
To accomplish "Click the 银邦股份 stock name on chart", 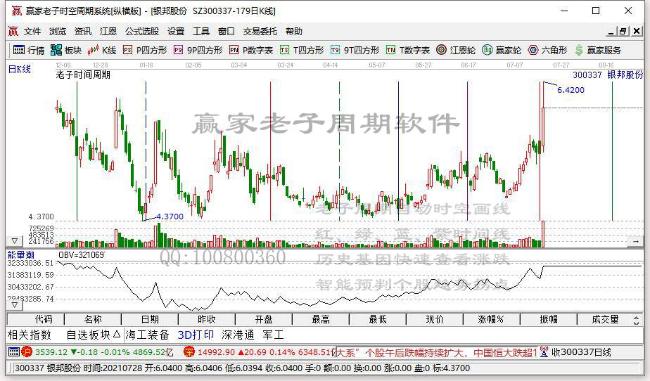I will [x=625, y=75].
